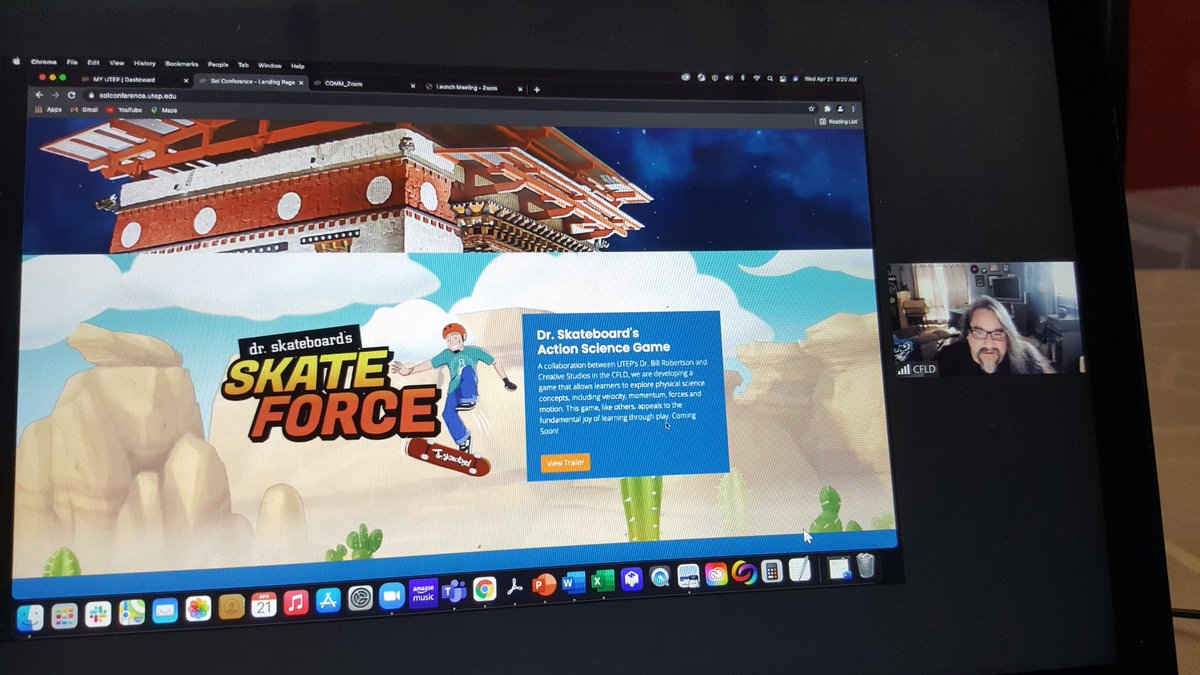Screen dimensions: 1200x675
Task: Click Google Chrome icon in the Dock
Action: click(484, 590)
